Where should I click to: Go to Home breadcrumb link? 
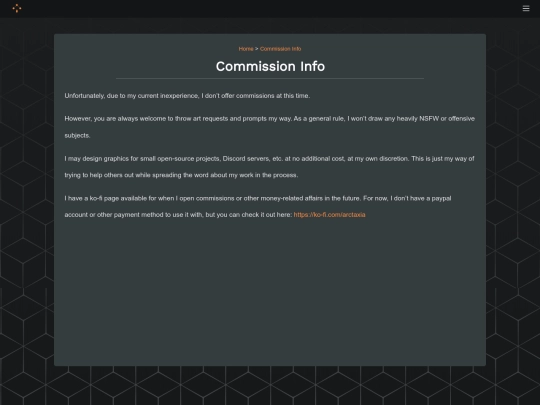(246, 49)
